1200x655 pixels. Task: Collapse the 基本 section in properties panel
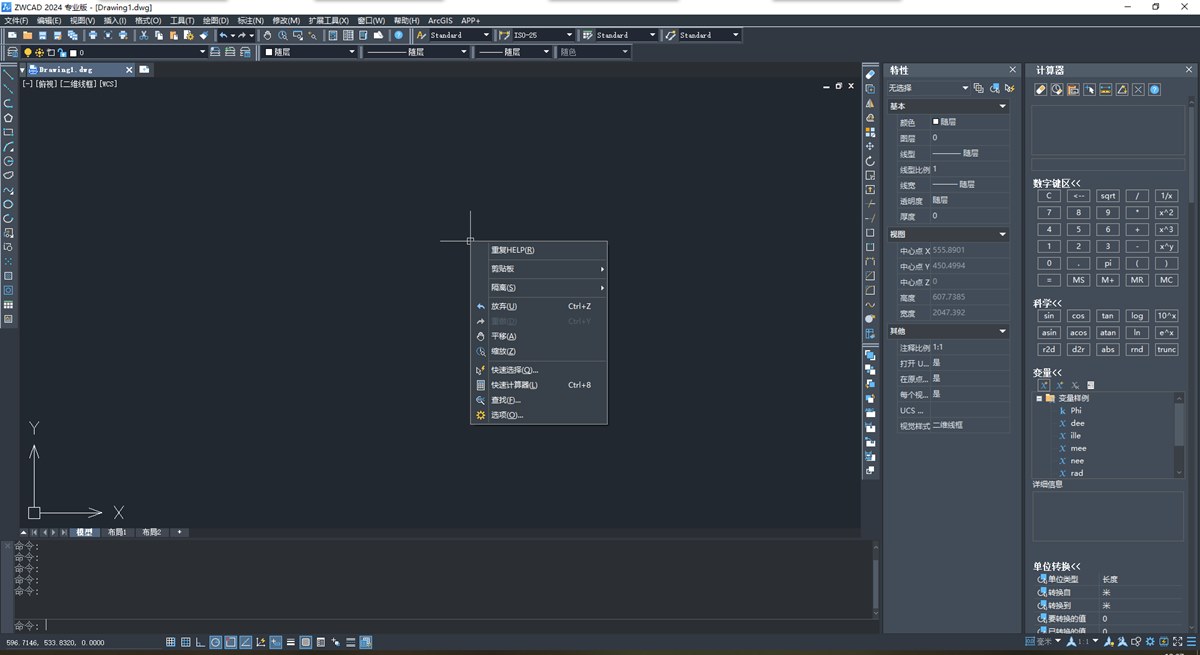click(1003, 106)
